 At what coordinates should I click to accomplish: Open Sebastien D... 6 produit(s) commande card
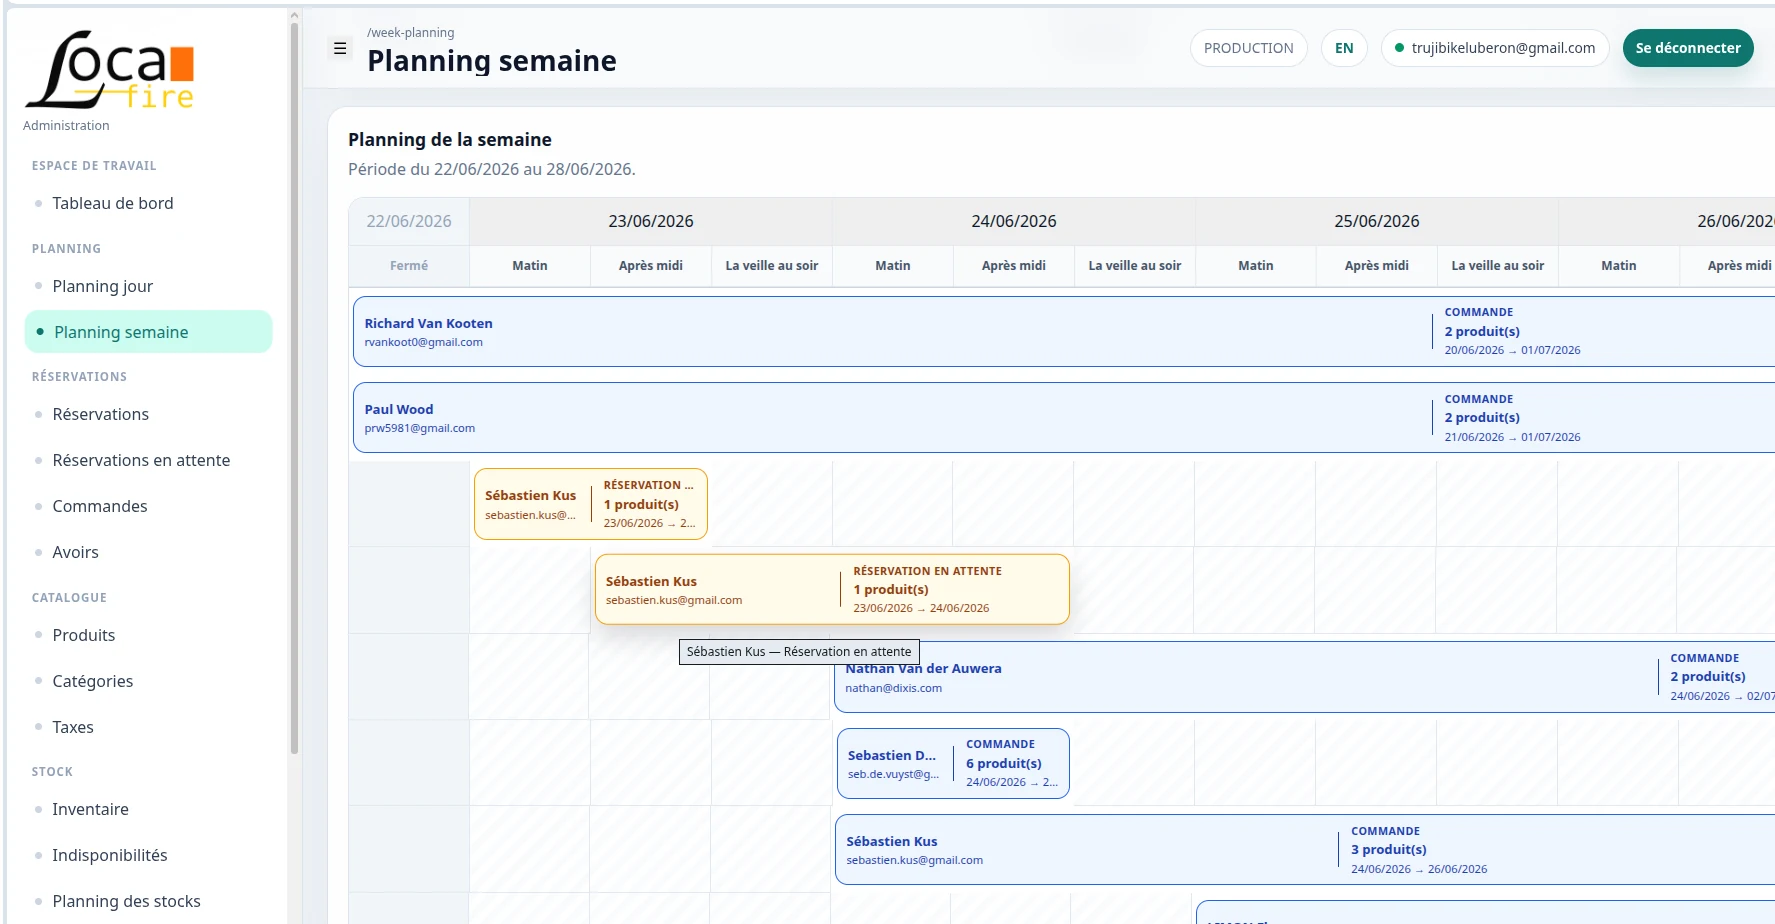click(x=953, y=763)
